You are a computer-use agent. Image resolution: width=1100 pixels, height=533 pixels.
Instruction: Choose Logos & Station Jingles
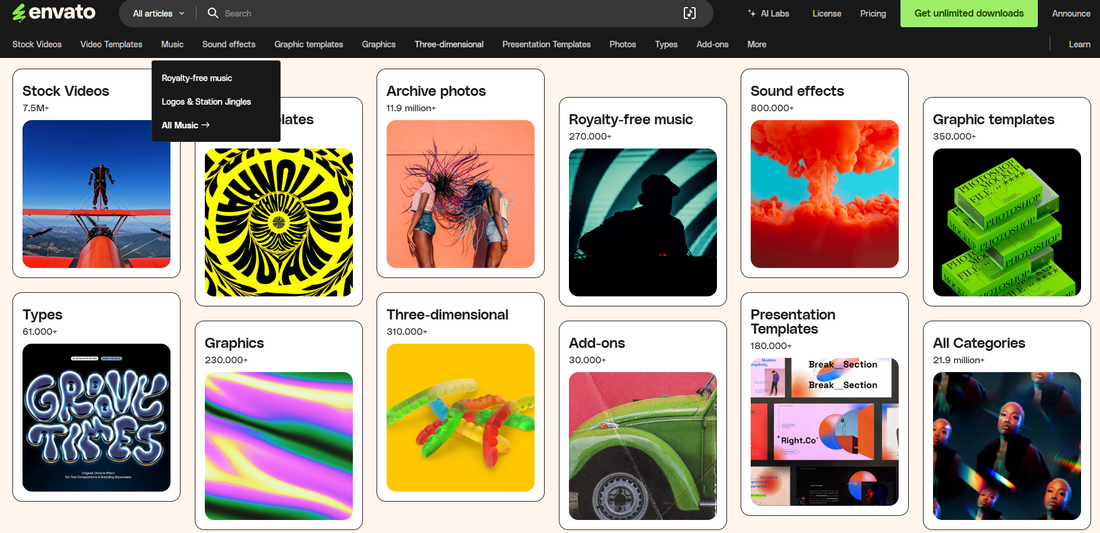tap(206, 102)
